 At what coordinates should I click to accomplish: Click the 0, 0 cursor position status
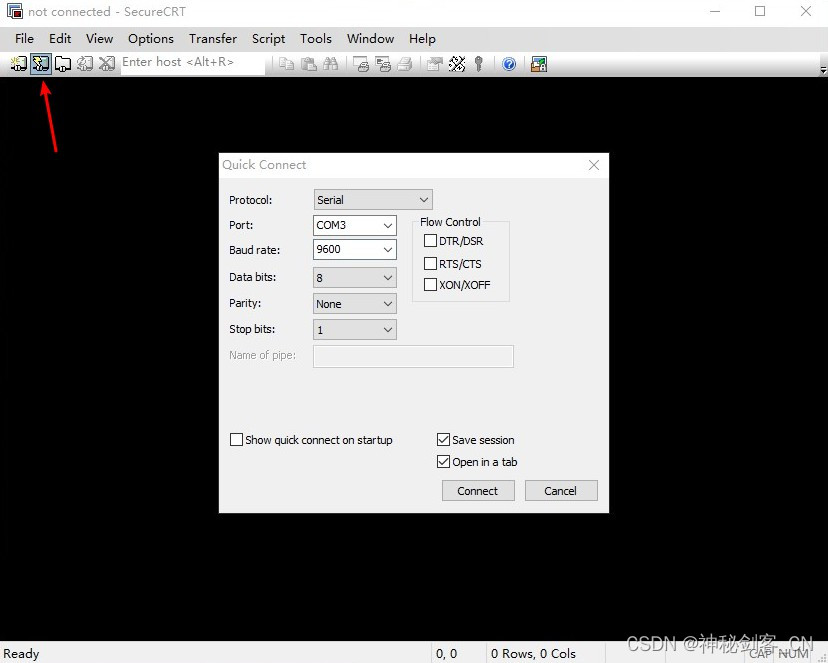(x=447, y=653)
